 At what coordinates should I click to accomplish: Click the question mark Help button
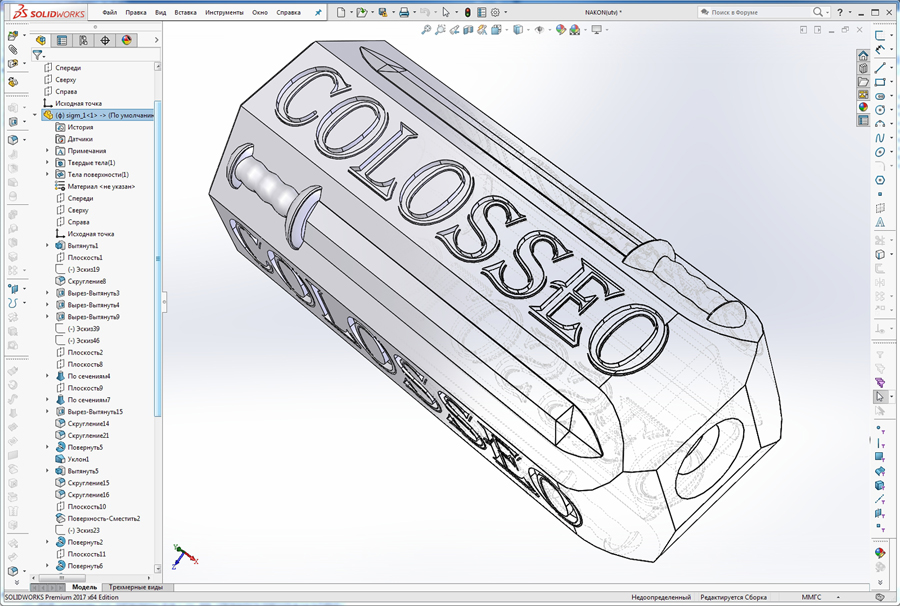pos(840,11)
